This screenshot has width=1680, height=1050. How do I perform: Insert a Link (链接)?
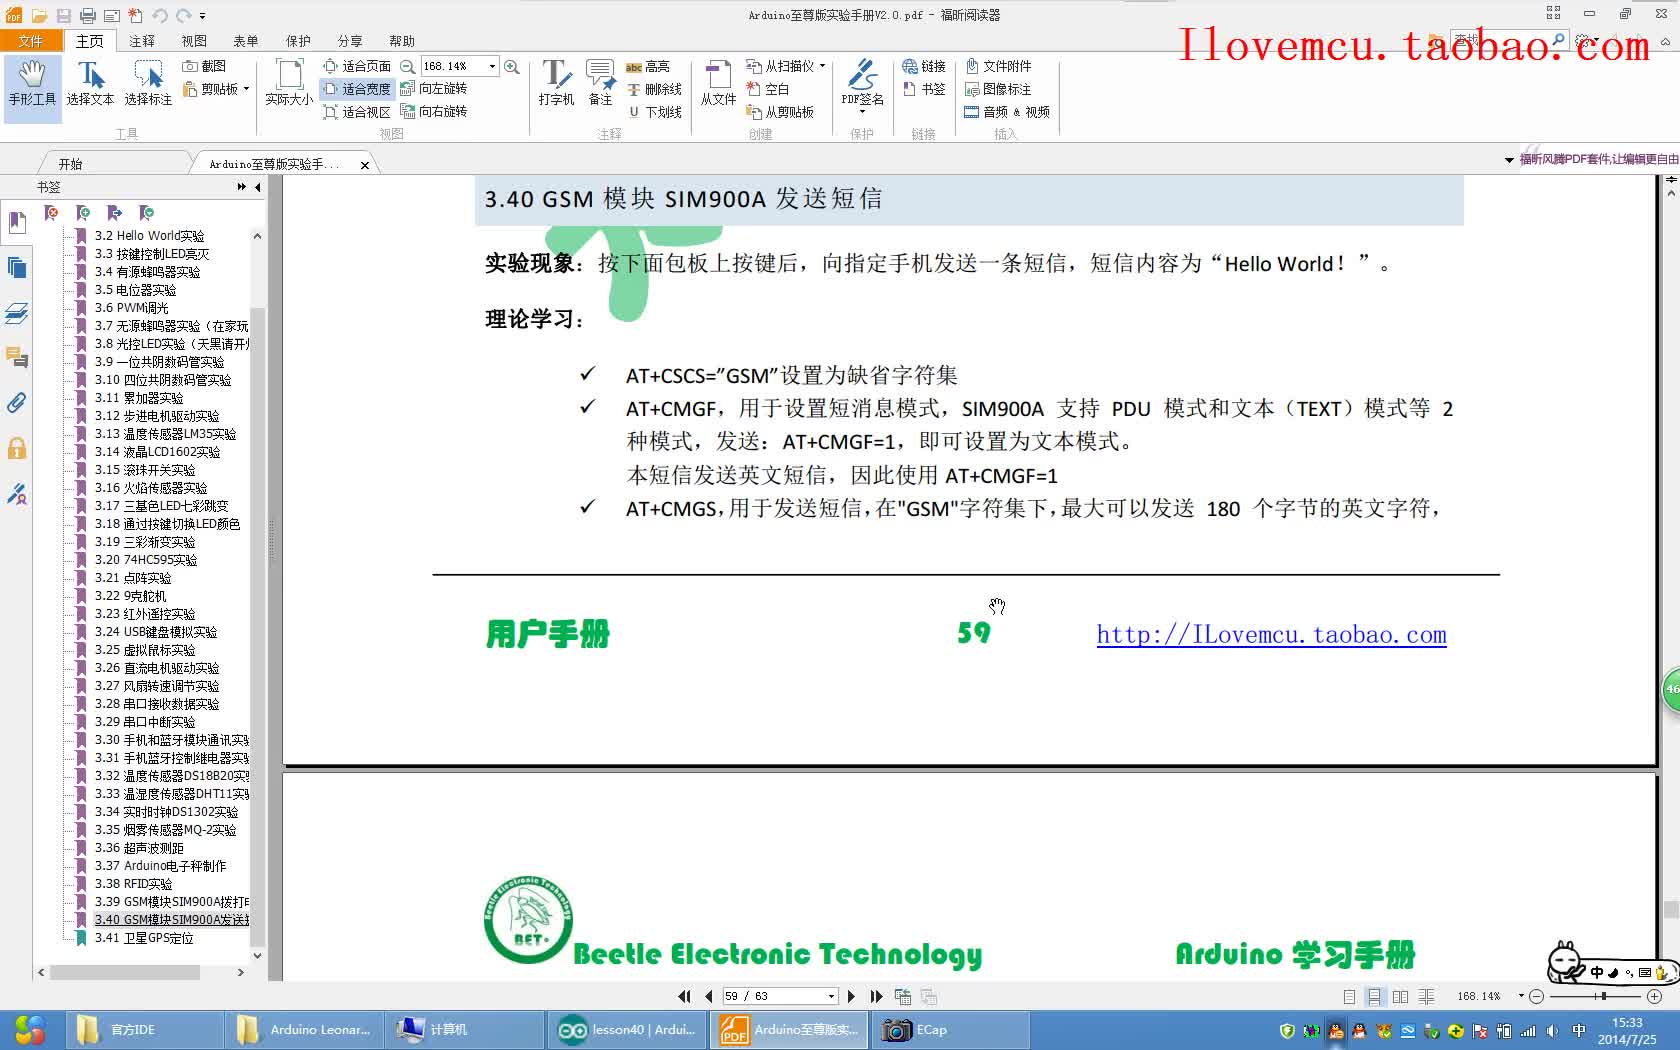[924, 66]
